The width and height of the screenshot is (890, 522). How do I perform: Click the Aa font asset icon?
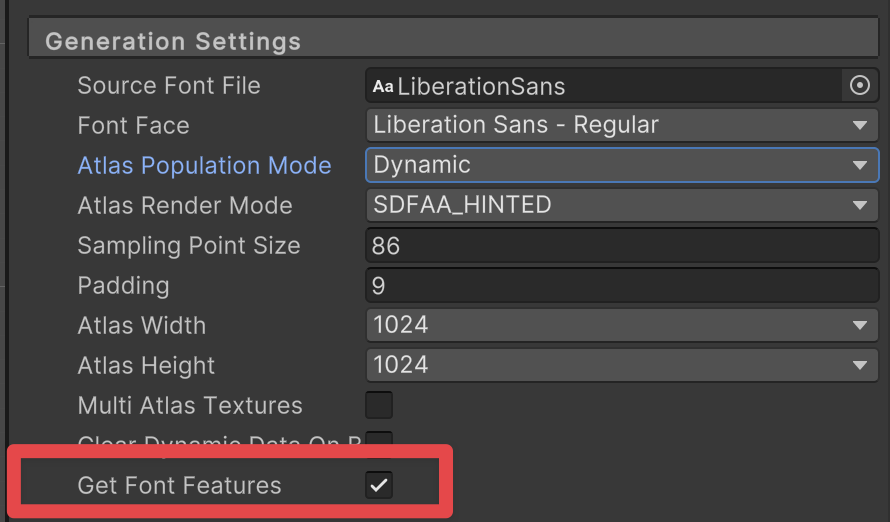click(383, 87)
